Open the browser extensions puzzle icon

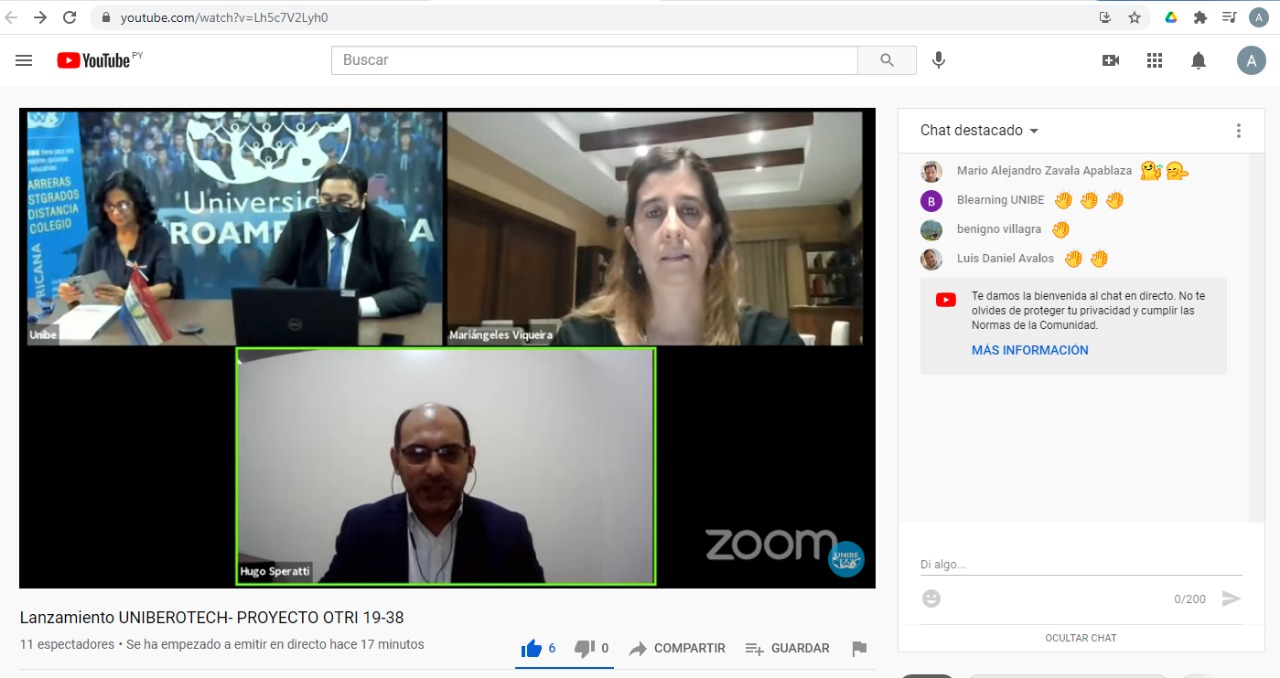tap(1200, 17)
